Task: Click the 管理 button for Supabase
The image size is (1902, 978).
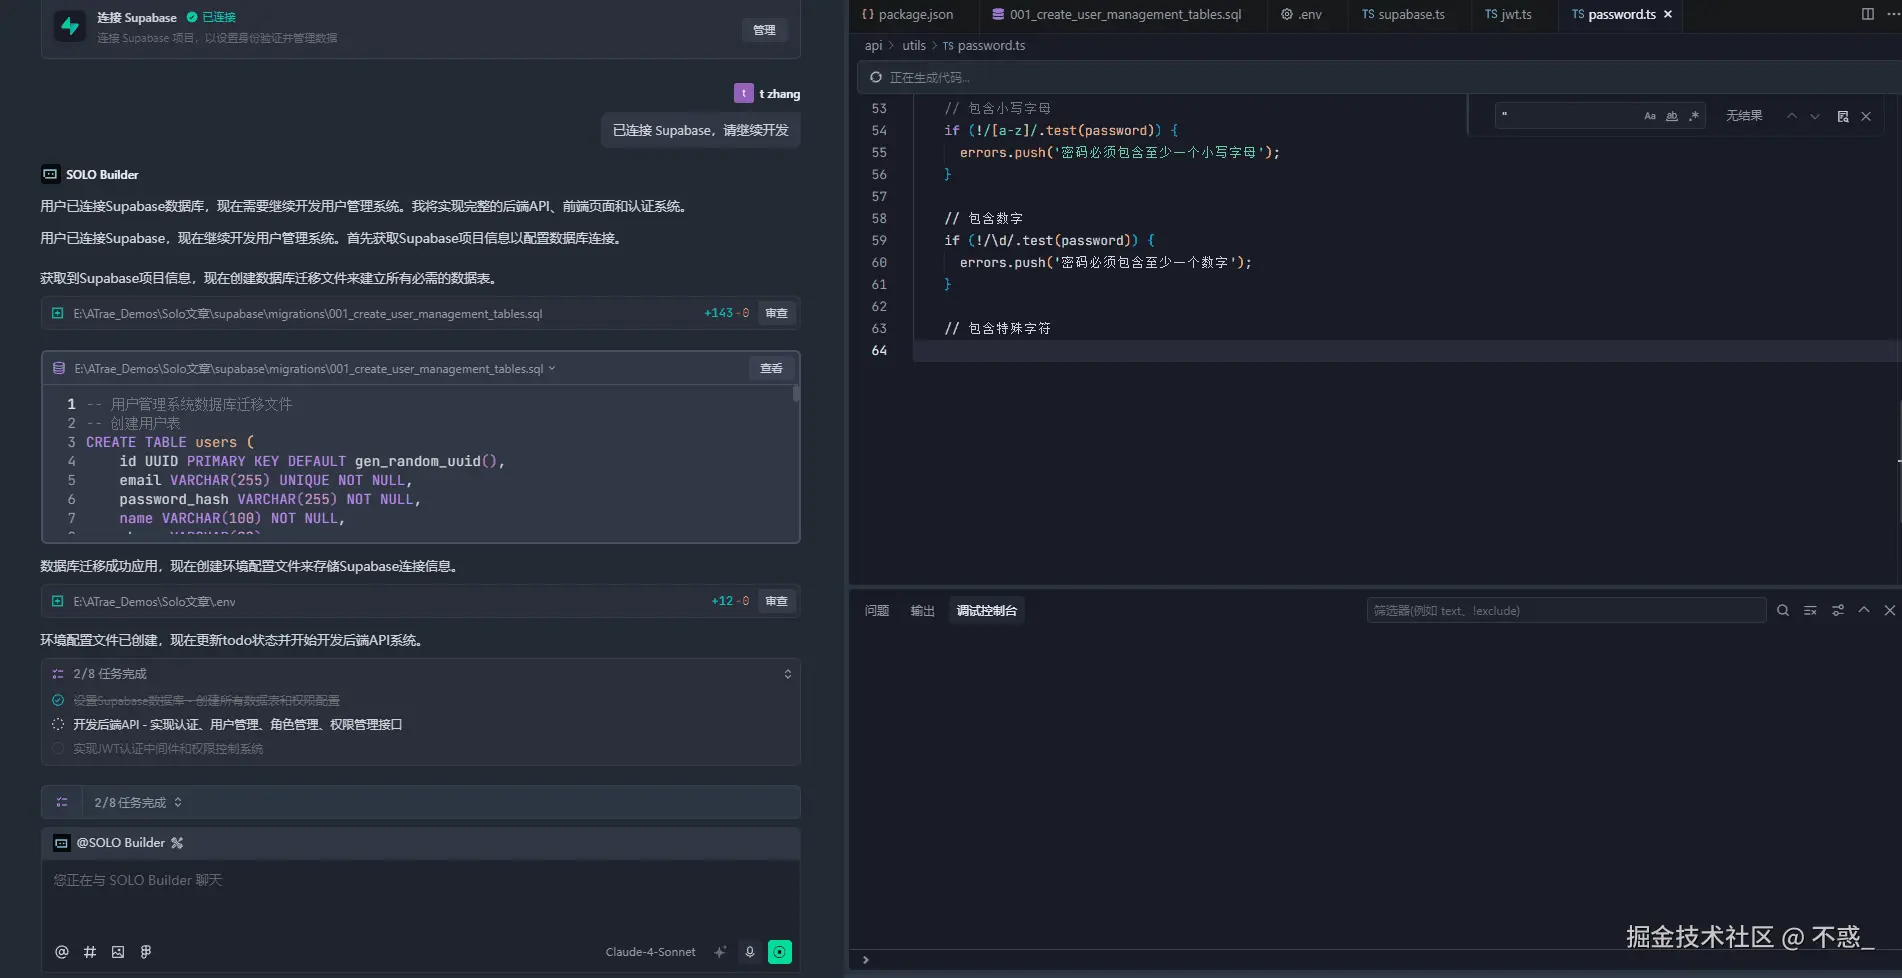Action: coord(764,30)
